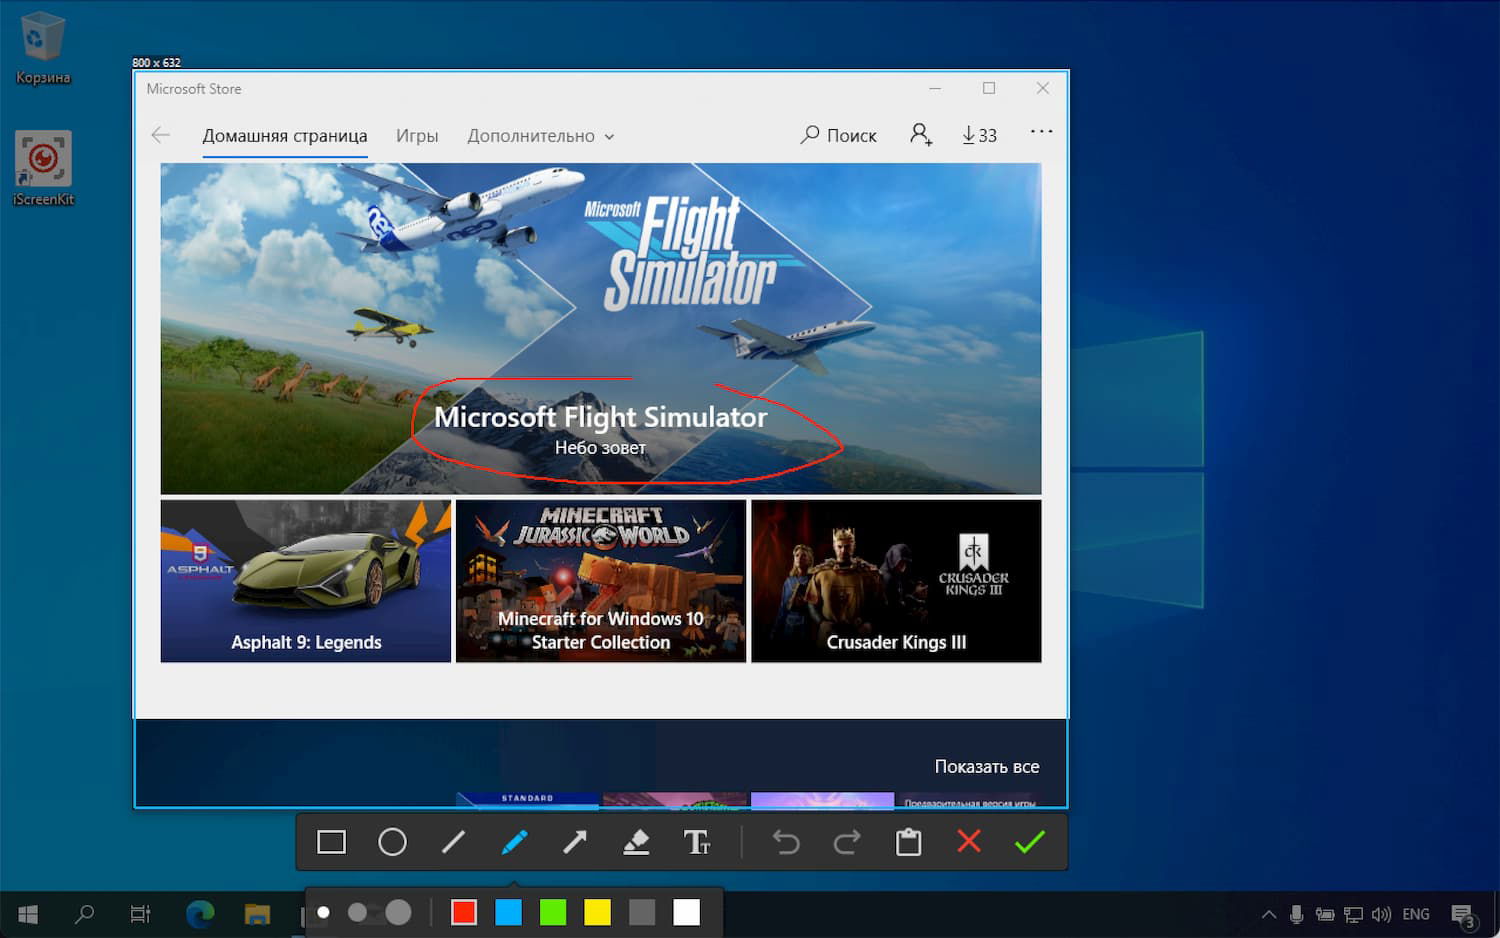
Task: Open the iScreenKit desktop shortcut
Action: (43, 168)
